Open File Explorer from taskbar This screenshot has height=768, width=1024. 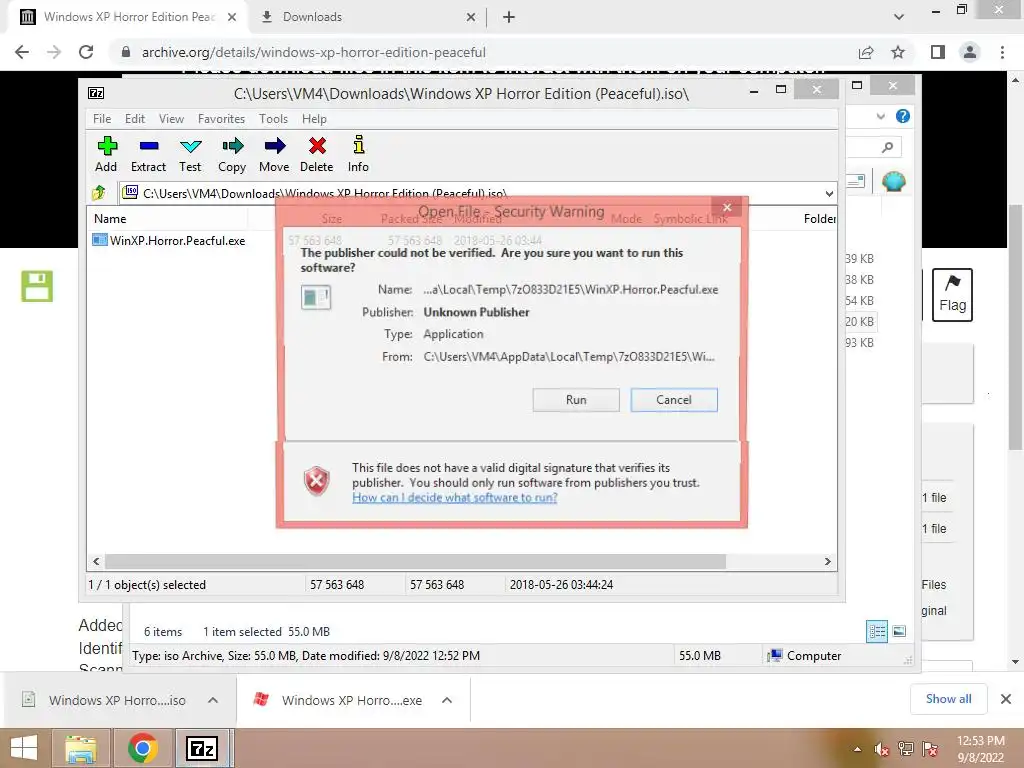click(80, 748)
